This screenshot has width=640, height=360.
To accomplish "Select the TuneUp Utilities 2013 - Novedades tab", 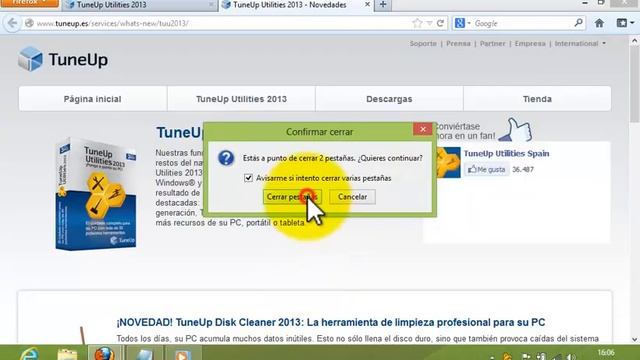I will point(296,5).
